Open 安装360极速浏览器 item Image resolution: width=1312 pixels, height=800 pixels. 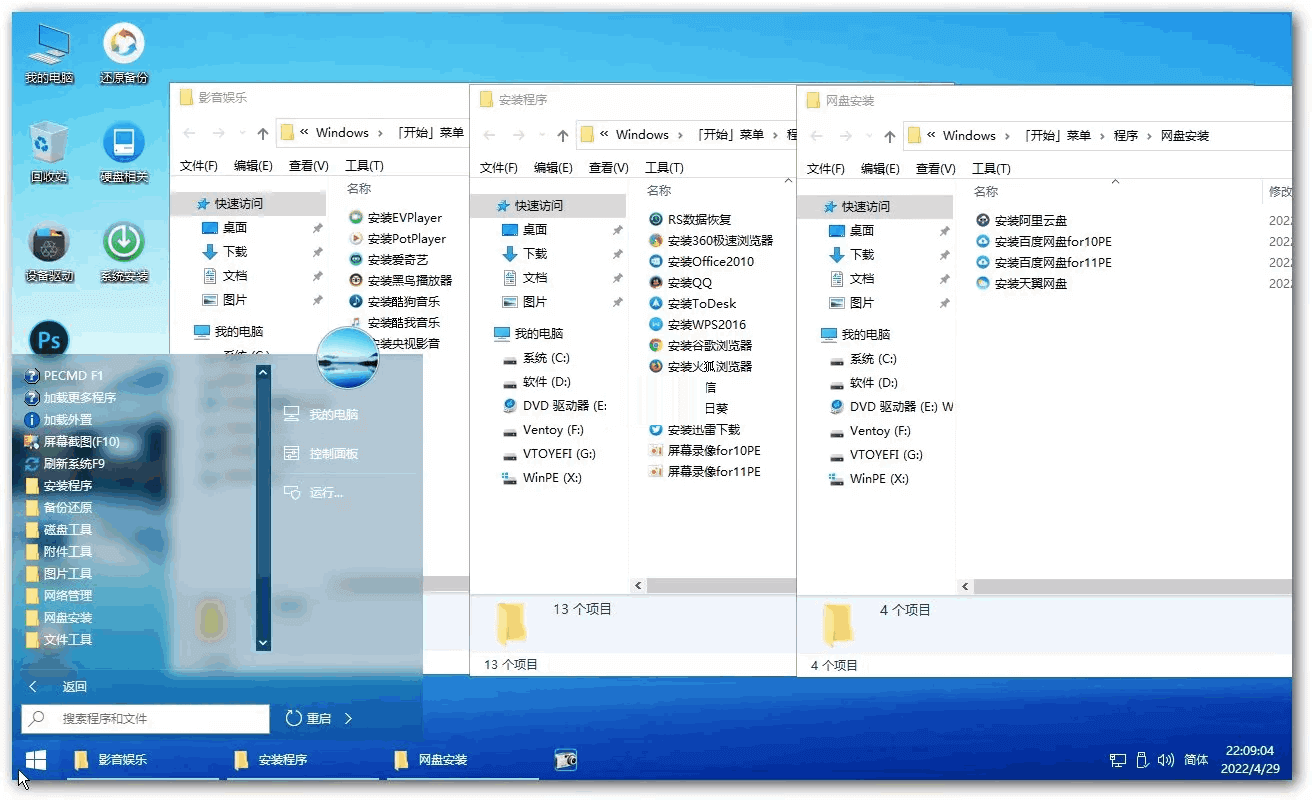click(711, 240)
